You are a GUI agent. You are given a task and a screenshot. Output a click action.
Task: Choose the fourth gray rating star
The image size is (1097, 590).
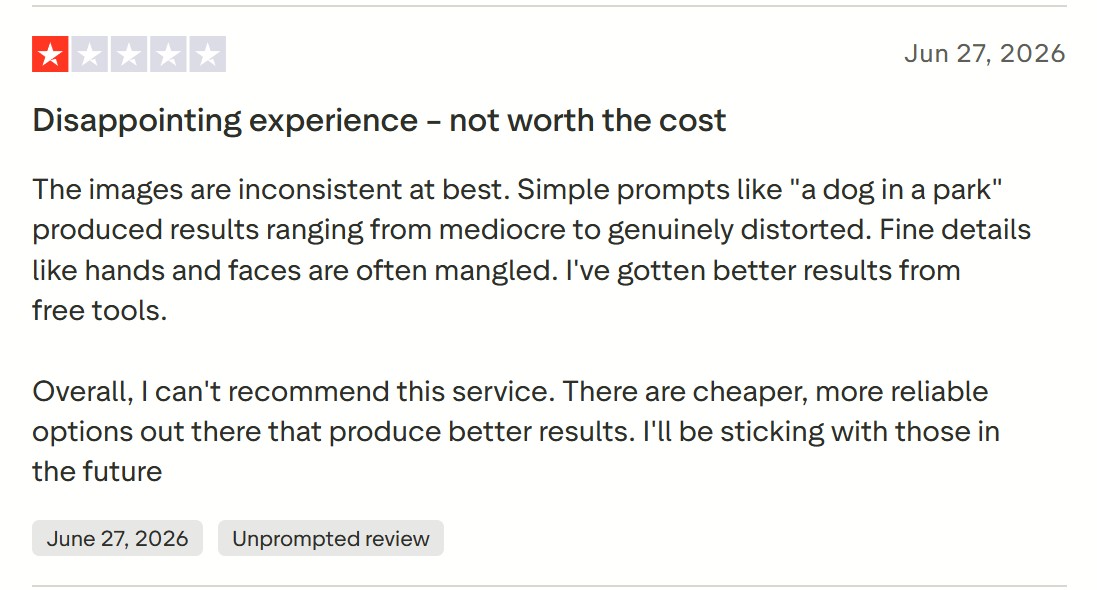click(x=168, y=54)
